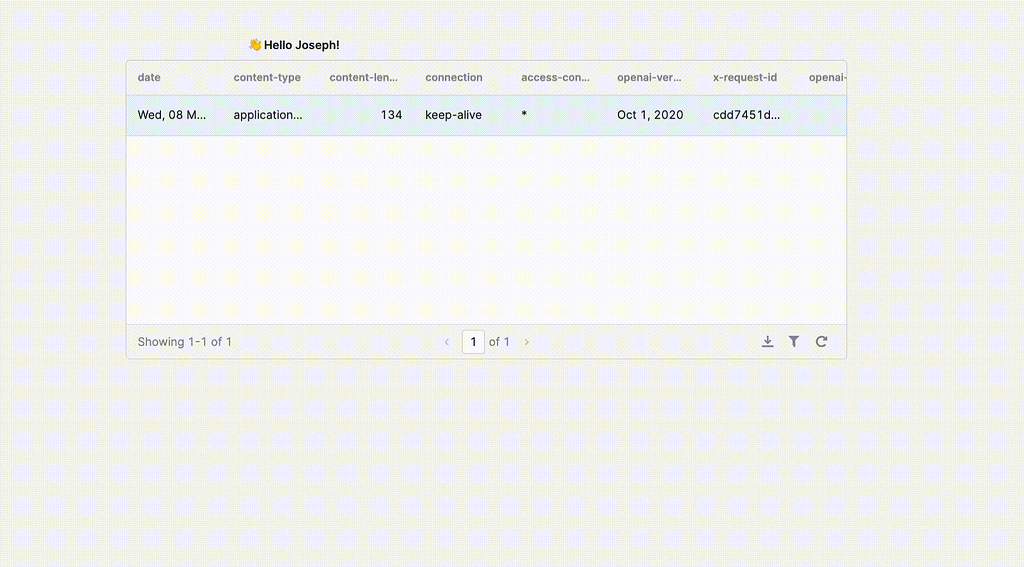1024x567 pixels.
Task: Click the cdd7451d request id cell
Action: [746, 115]
